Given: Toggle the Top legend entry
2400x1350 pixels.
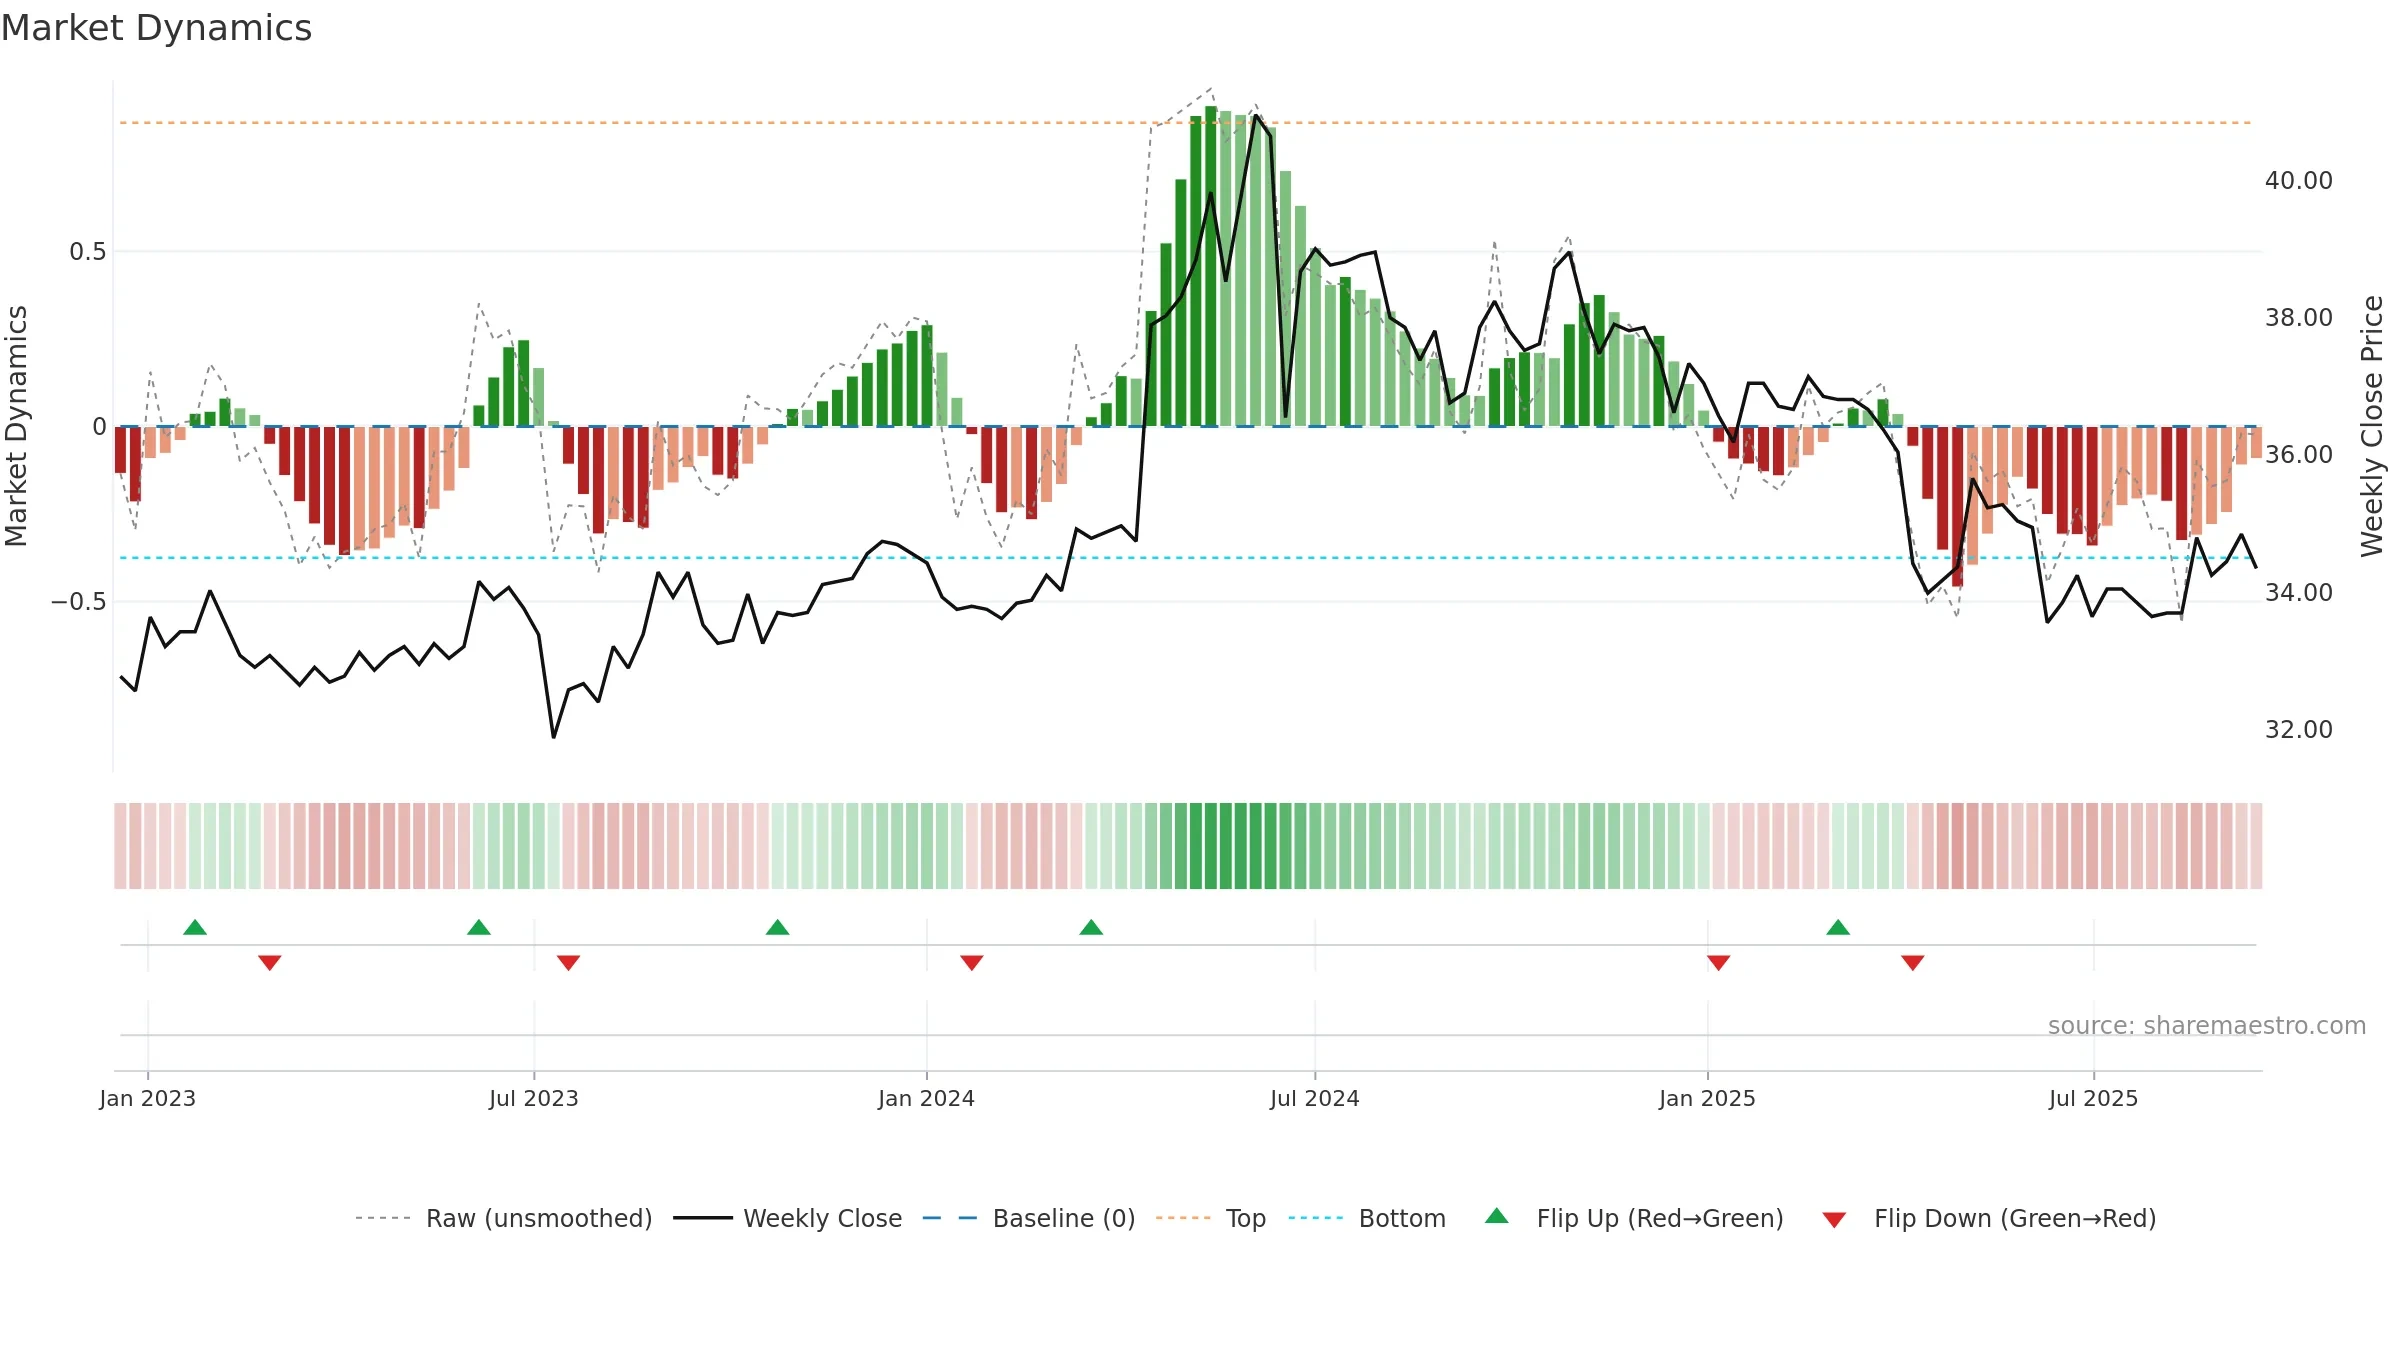Looking at the screenshot, I should tap(1210, 1218).
